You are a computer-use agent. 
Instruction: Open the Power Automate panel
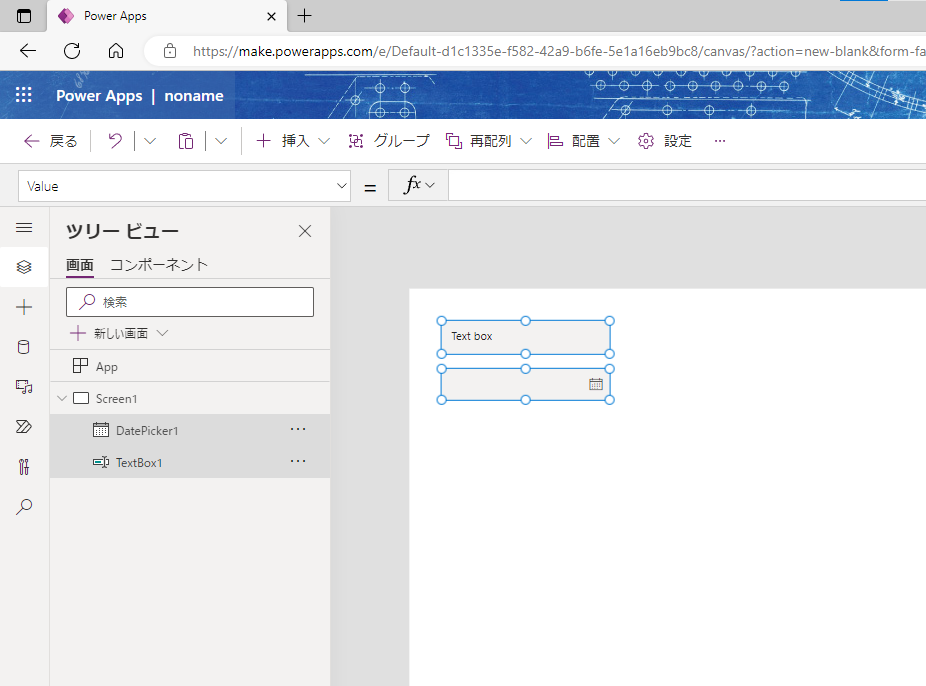[x=24, y=426]
